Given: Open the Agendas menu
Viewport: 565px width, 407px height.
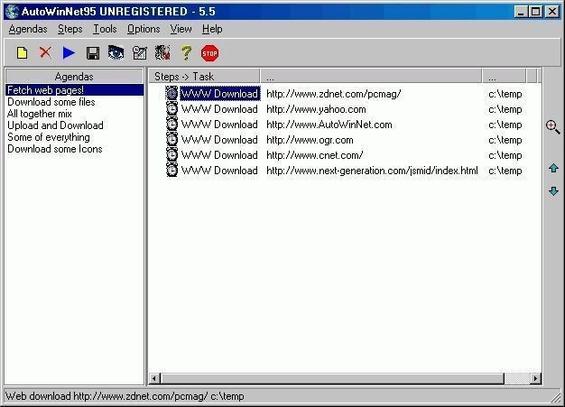Looking at the screenshot, I should pyautogui.click(x=28, y=29).
